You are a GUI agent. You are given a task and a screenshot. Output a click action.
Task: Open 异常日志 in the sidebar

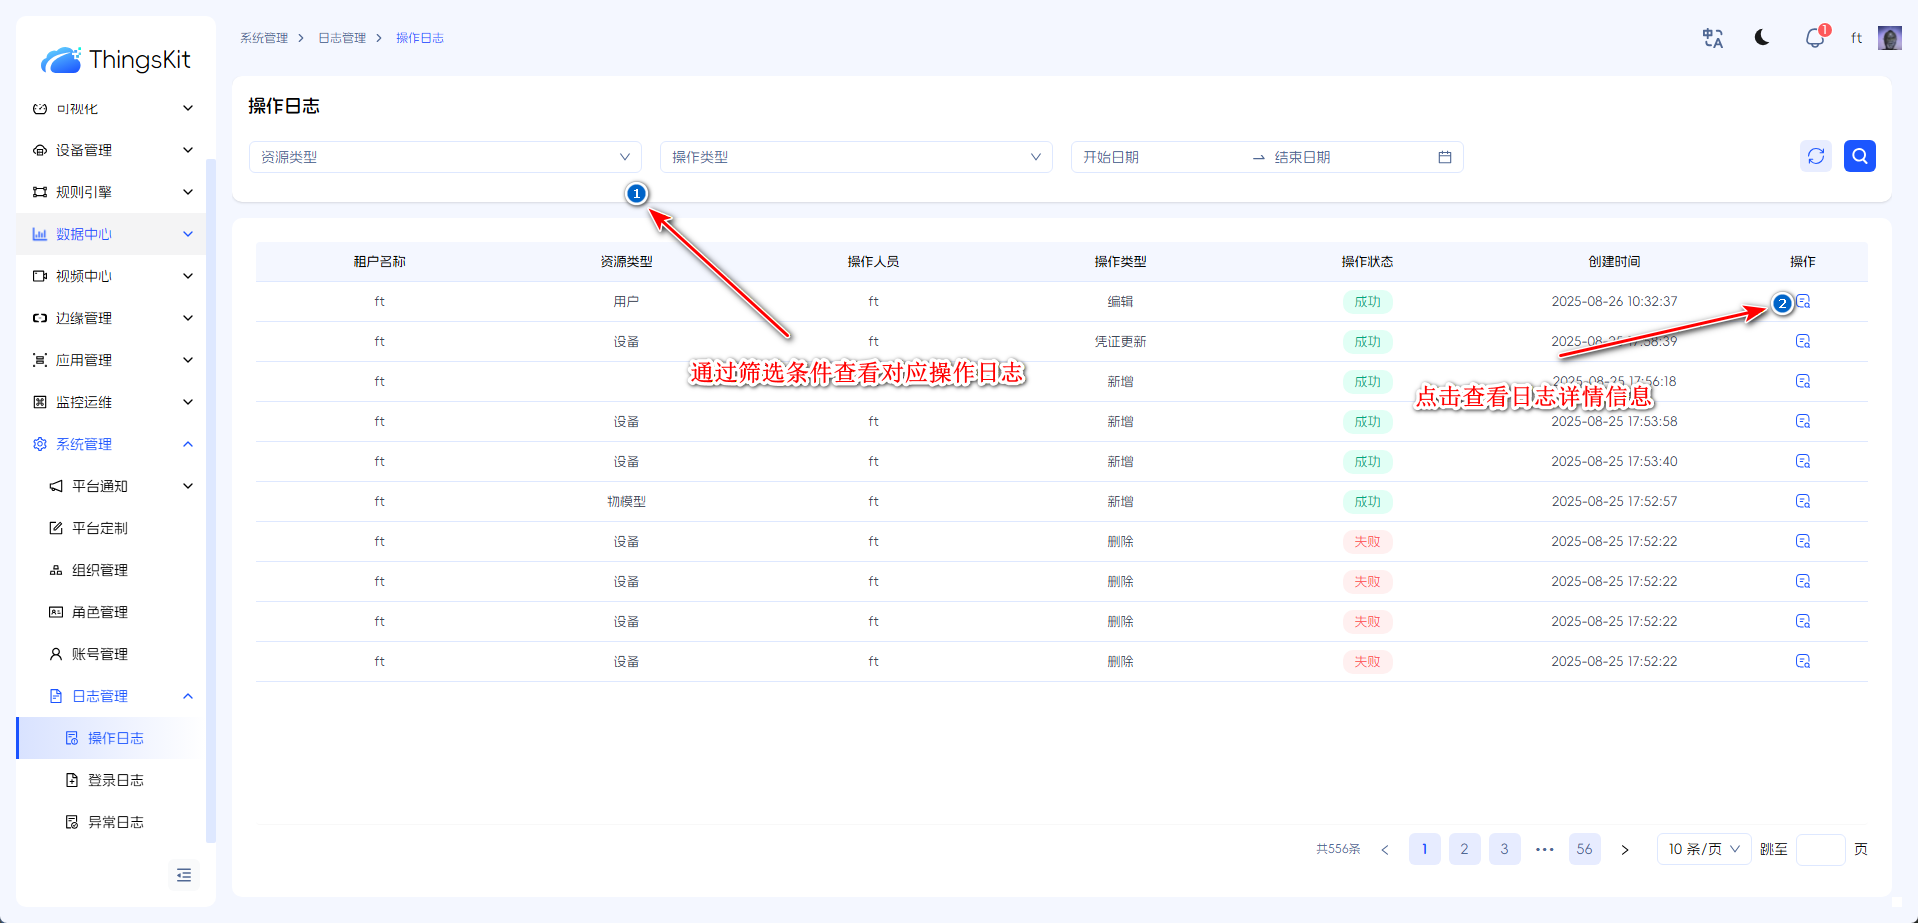(115, 822)
